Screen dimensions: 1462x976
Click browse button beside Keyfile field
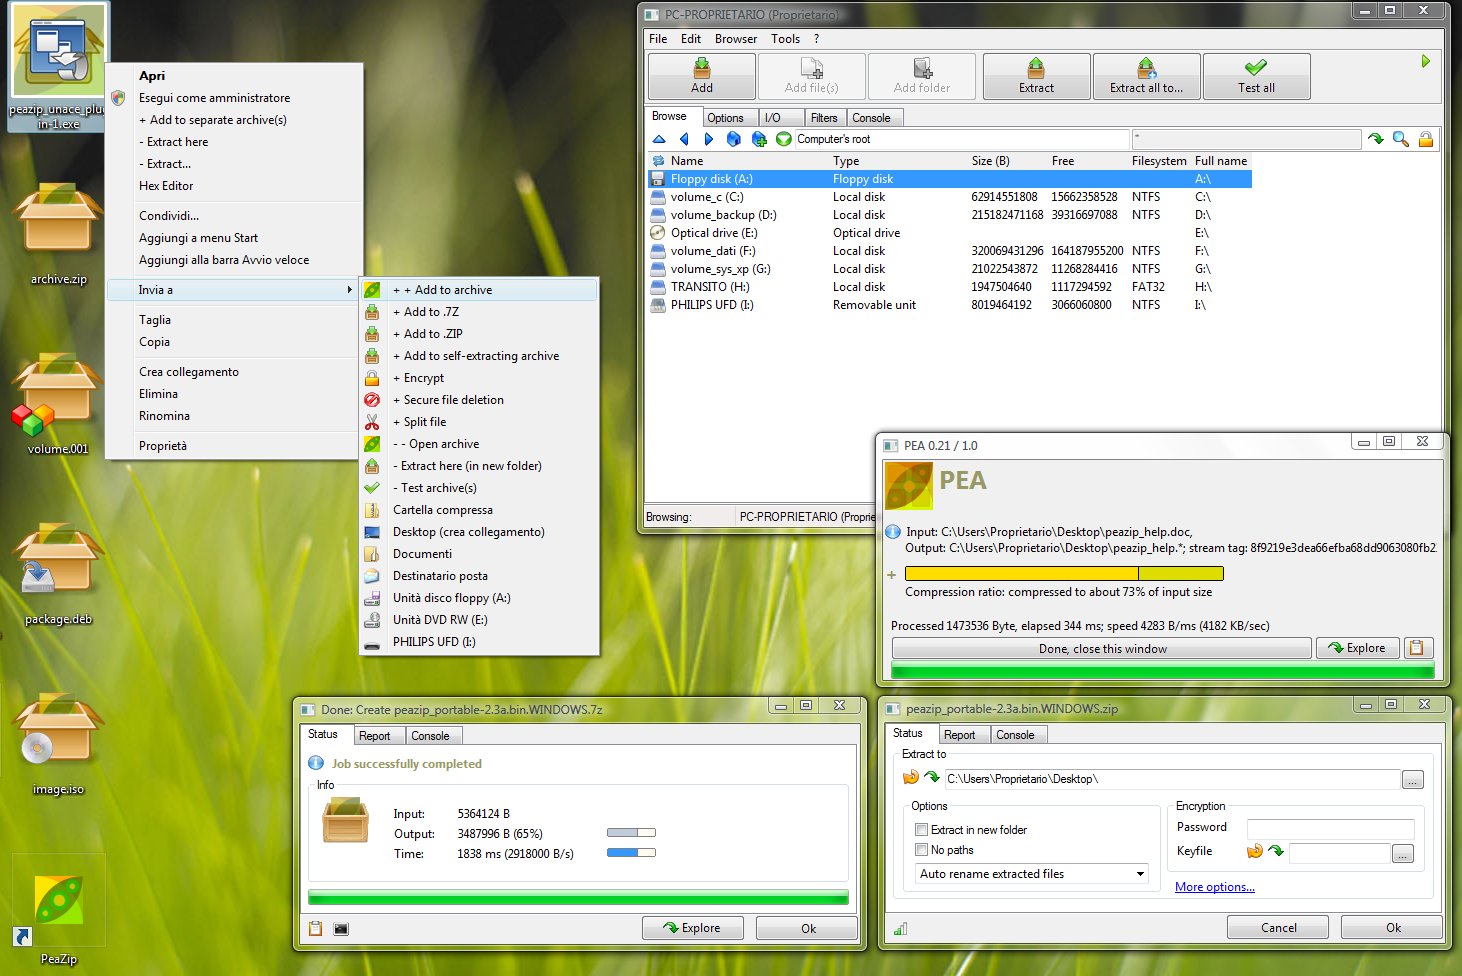pyautogui.click(x=1402, y=853)
